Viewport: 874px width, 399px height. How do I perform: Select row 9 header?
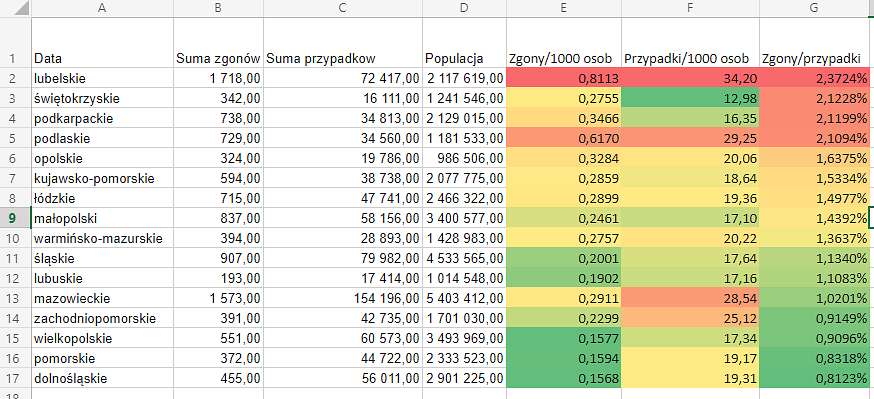point(16,218)
